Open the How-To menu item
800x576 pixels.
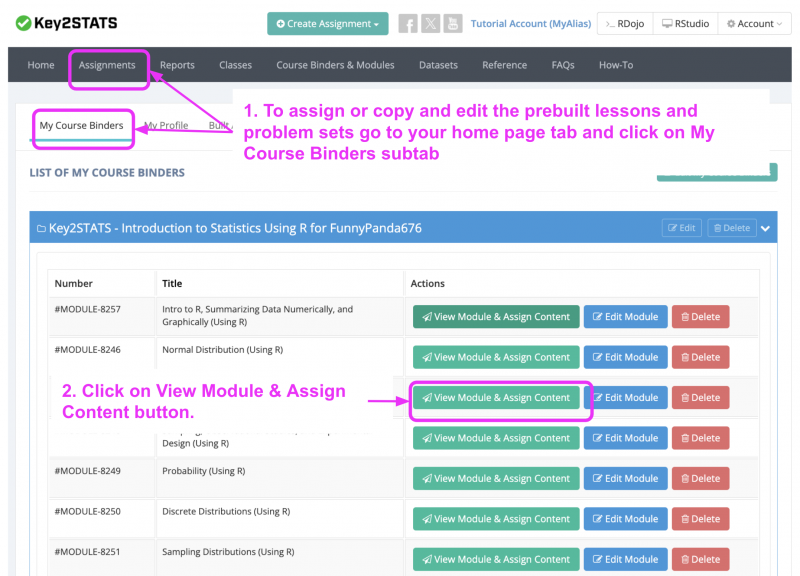tap(616, 65)
